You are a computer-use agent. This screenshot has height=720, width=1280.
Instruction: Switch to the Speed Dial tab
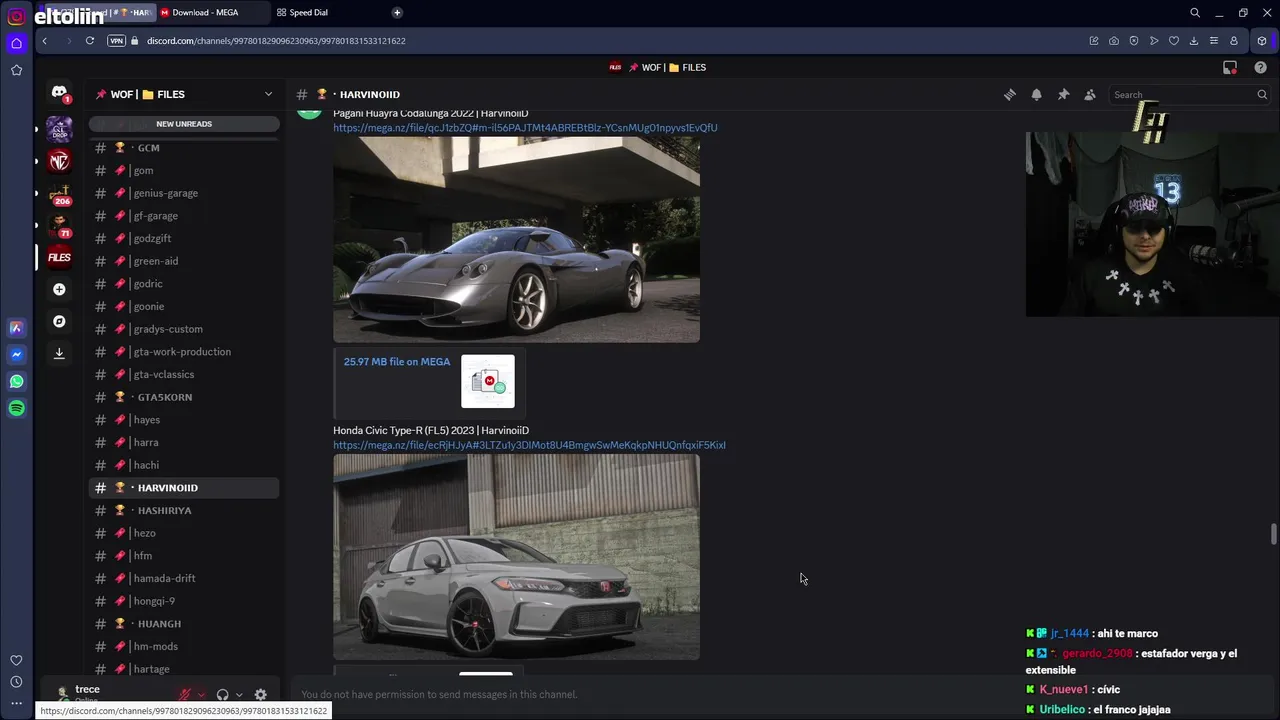tap(308, 12)
